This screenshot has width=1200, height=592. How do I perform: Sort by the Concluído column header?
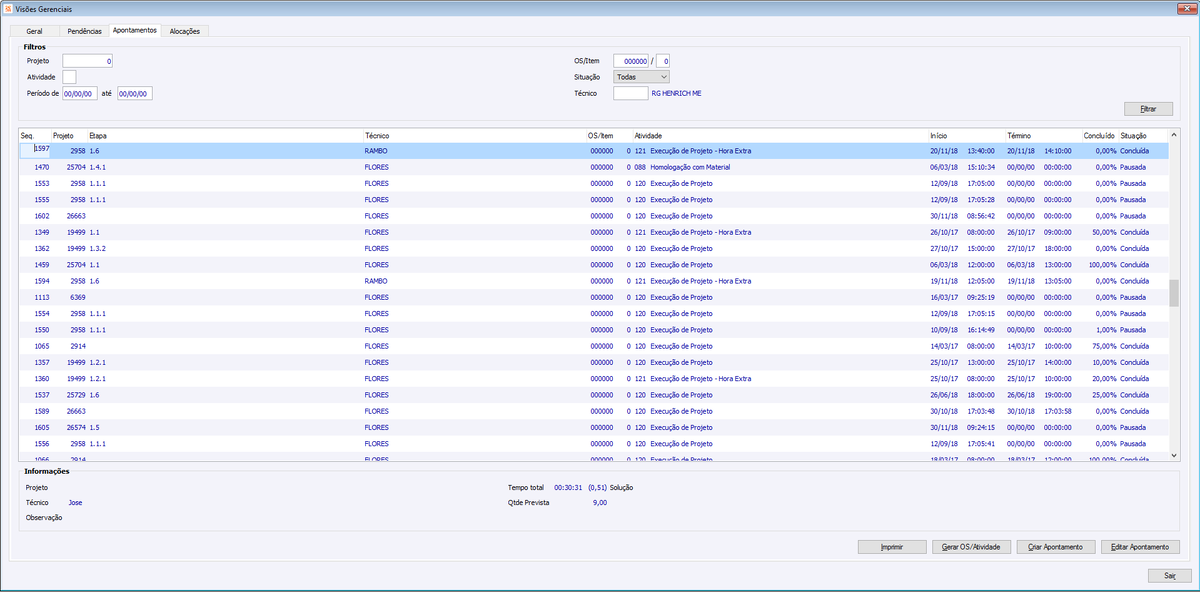pyautogui.click(x=1100, y=135)
